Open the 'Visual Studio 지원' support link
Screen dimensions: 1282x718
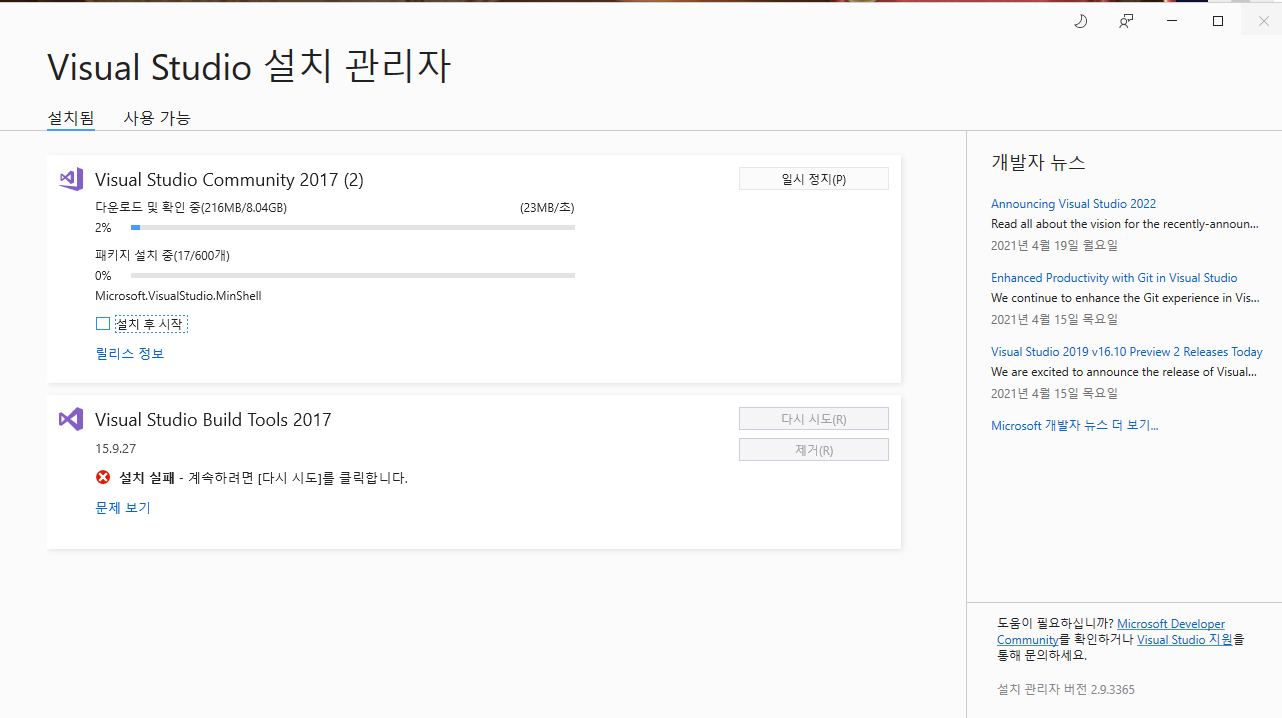pos(1185,640)
